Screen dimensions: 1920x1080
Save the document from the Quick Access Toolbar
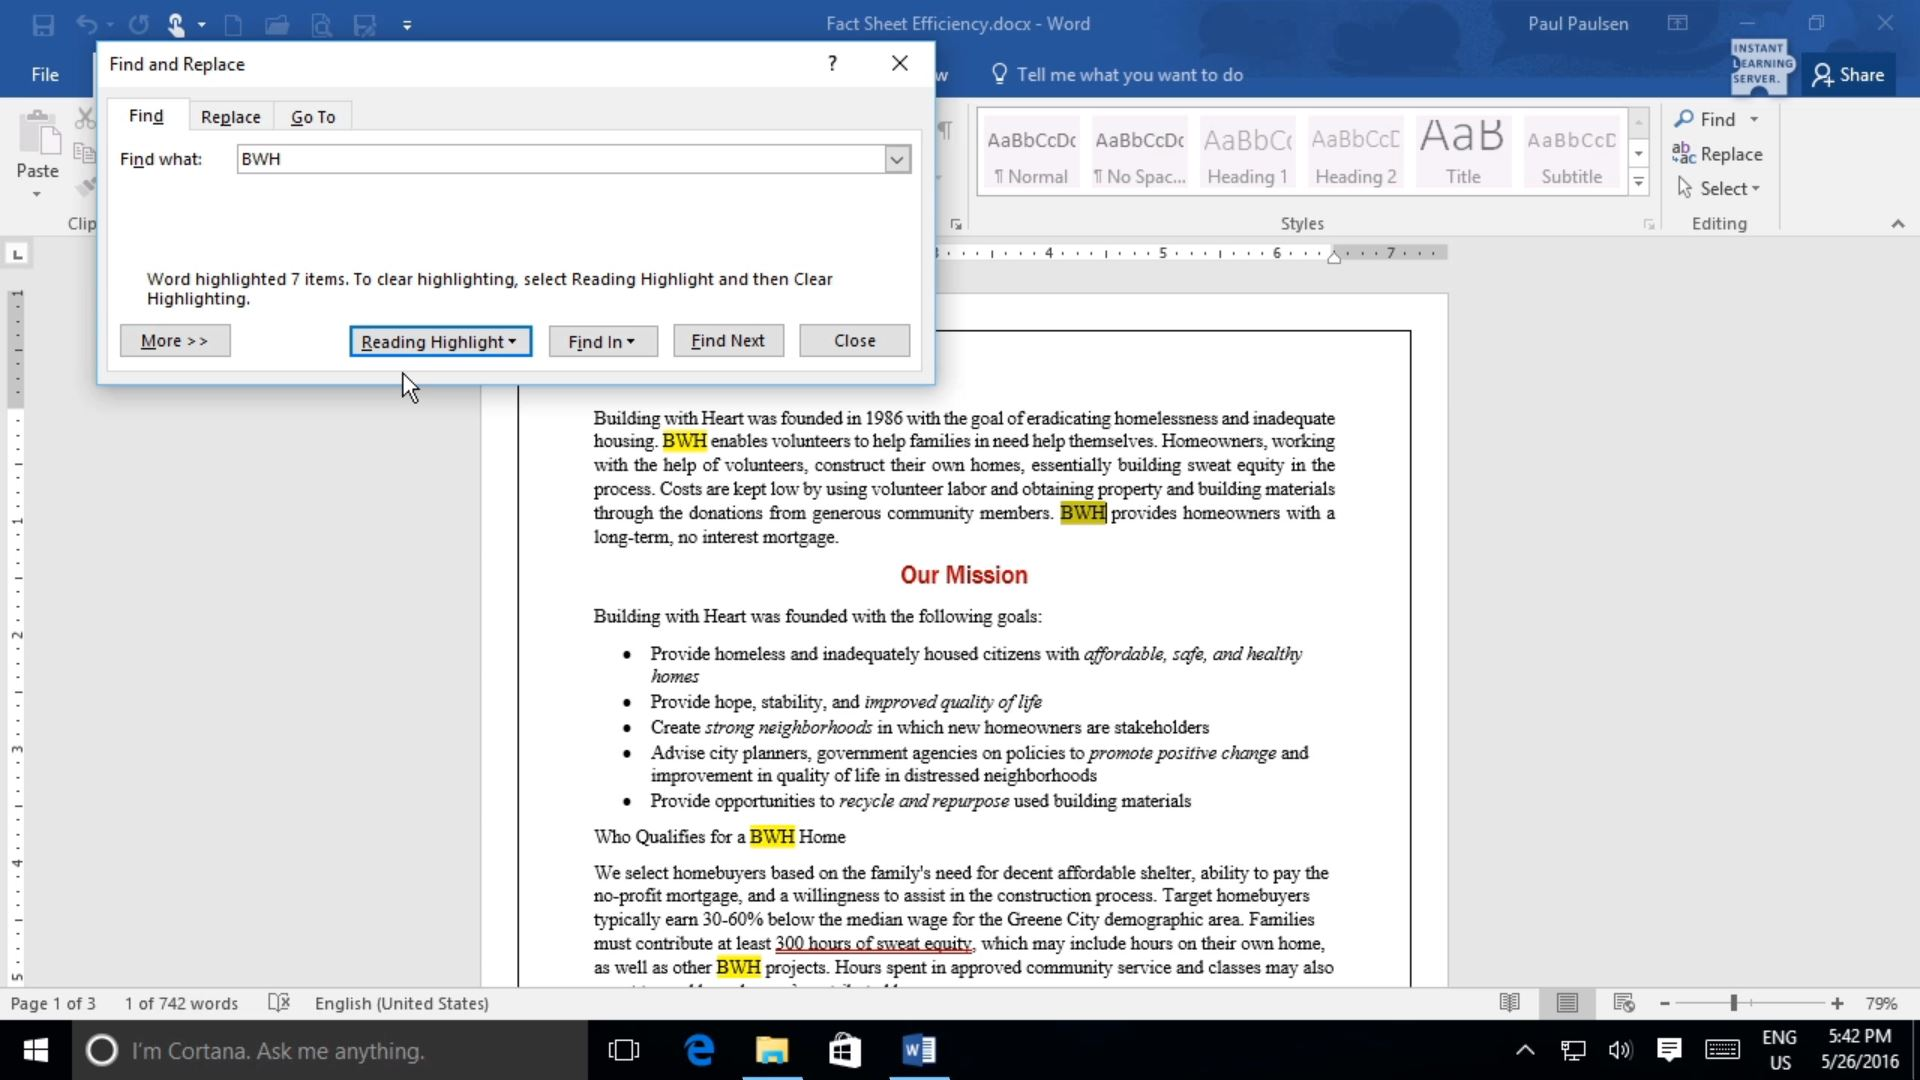coord(43,25)
